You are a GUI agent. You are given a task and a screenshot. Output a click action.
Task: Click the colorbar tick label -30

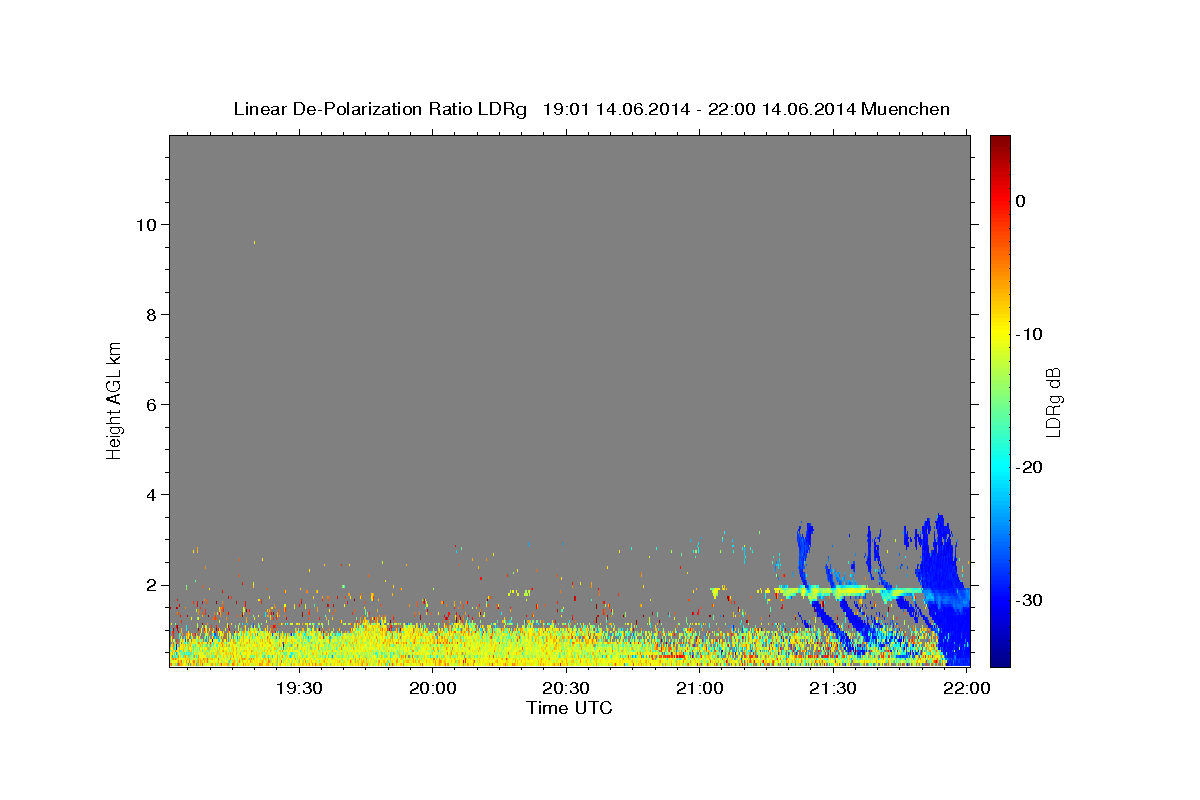1029,600
